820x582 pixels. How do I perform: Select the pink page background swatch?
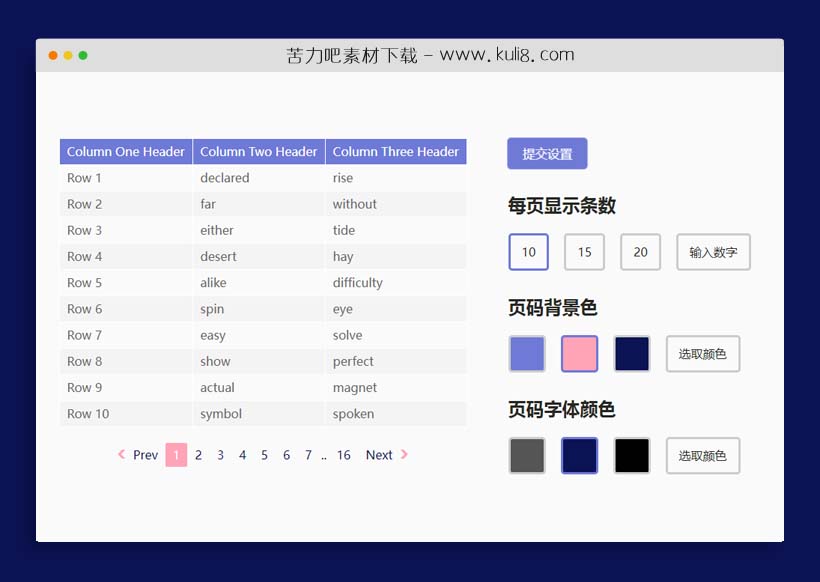point(579,353)
